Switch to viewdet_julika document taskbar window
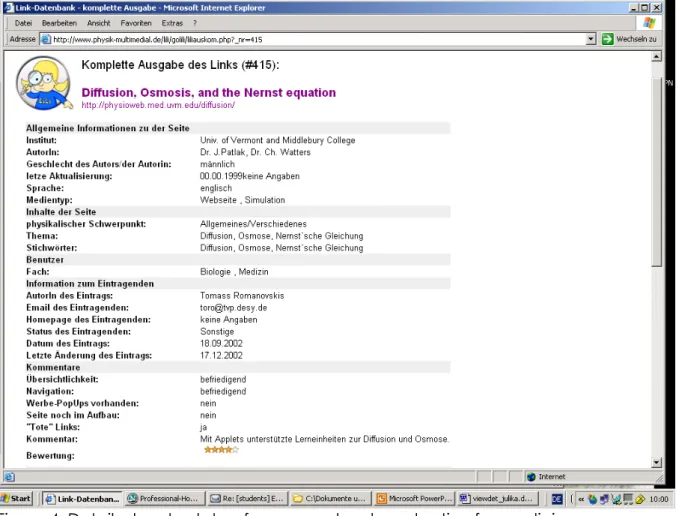Image resolution: width=676 pixels, height=516 pixels. point(498,499)
